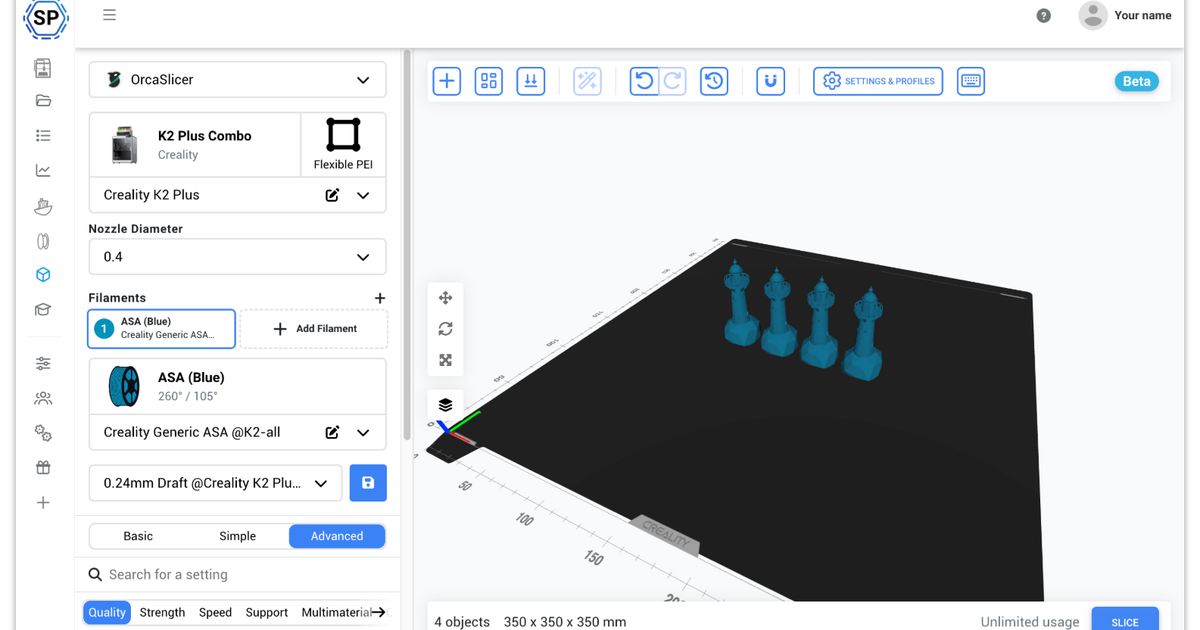Open the maintenance hand icon in the sidebar
Viewport: 1200px width, 630px height.
click(x=42, y=206)
